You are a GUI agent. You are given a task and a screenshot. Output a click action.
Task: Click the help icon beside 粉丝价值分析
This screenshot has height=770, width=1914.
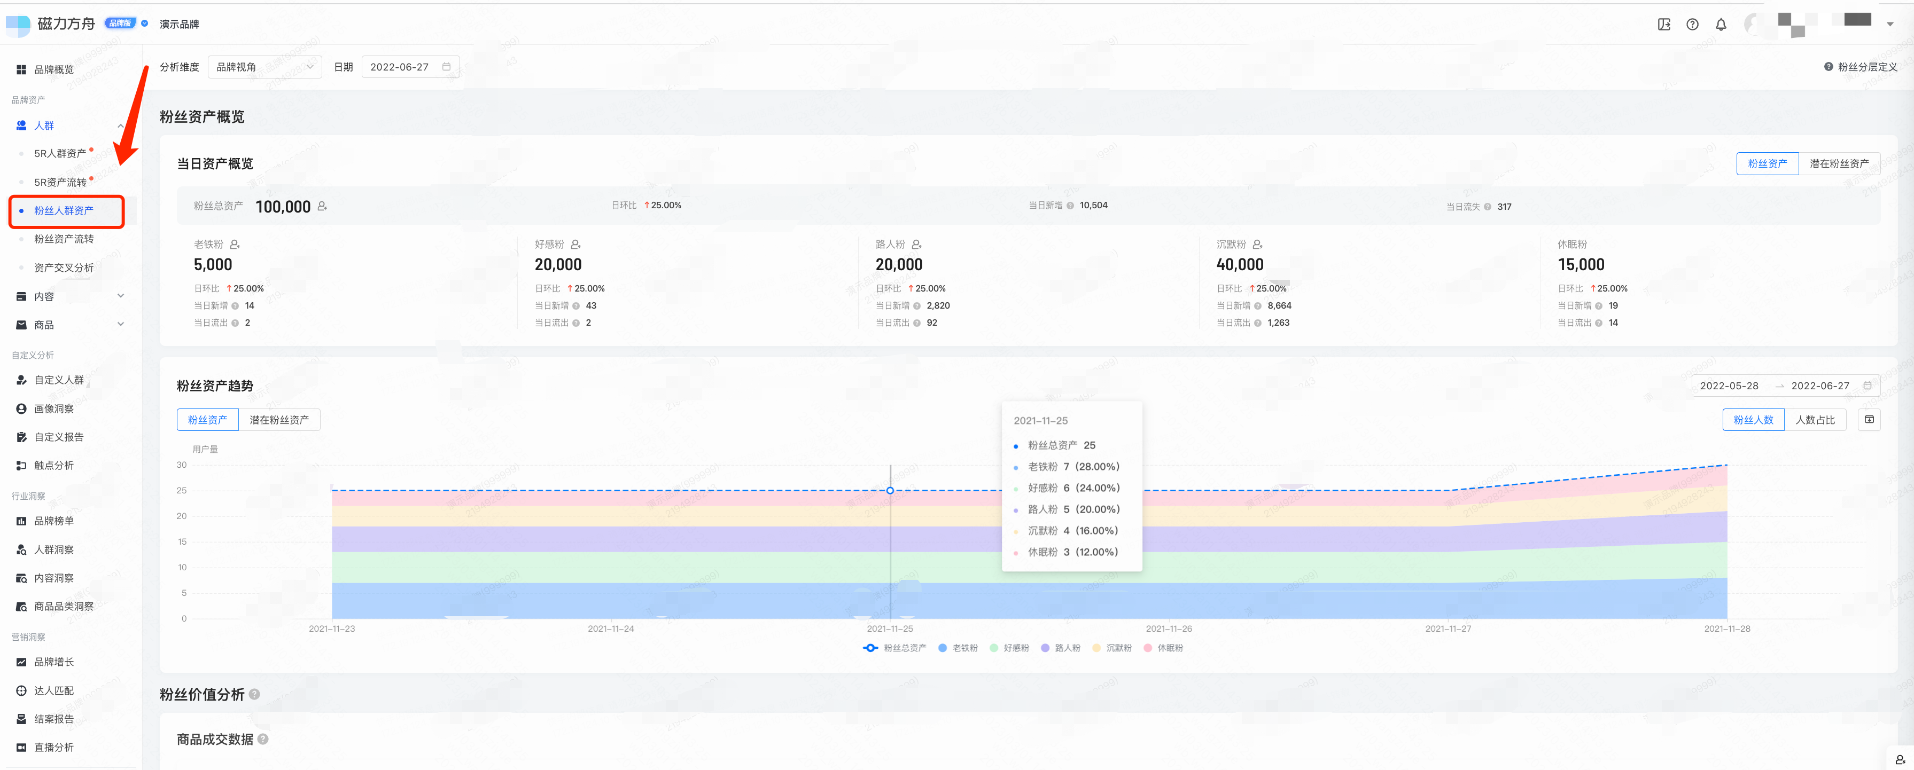[254, 694]
